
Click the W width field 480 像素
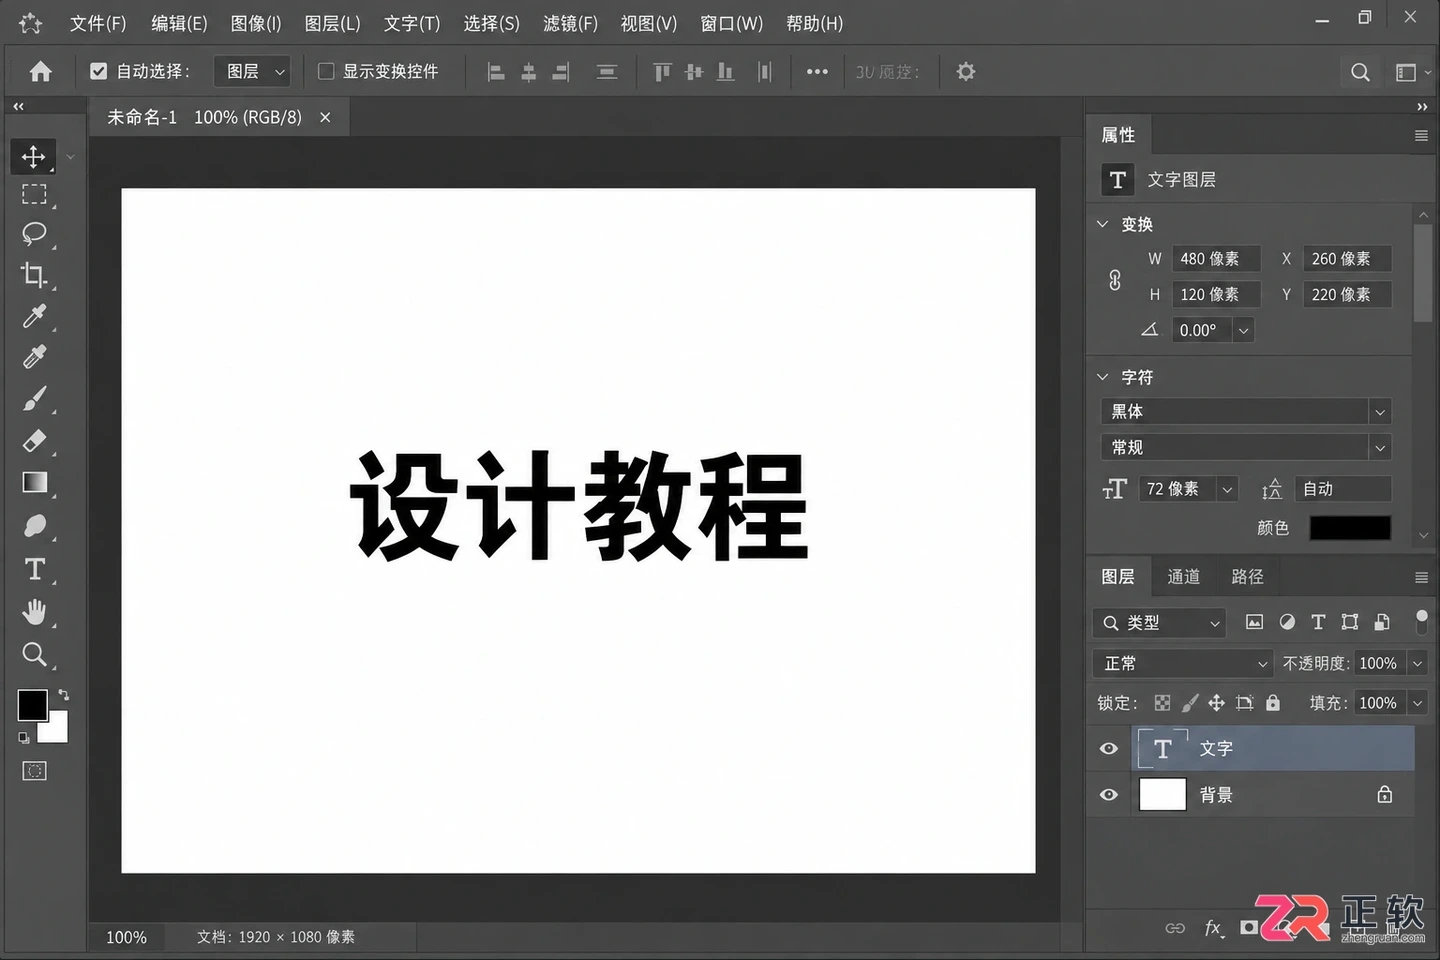[1216, 259]
